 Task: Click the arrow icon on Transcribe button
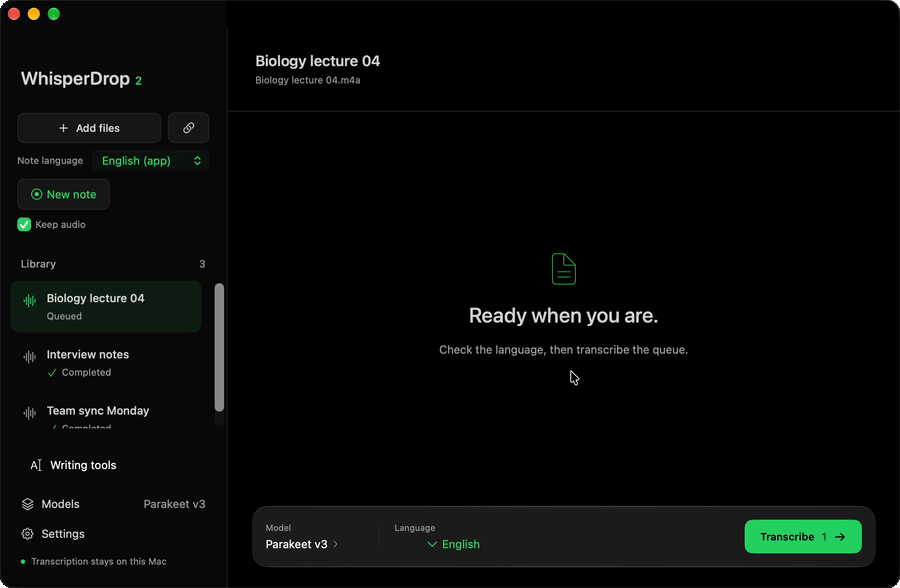(840, 537)
